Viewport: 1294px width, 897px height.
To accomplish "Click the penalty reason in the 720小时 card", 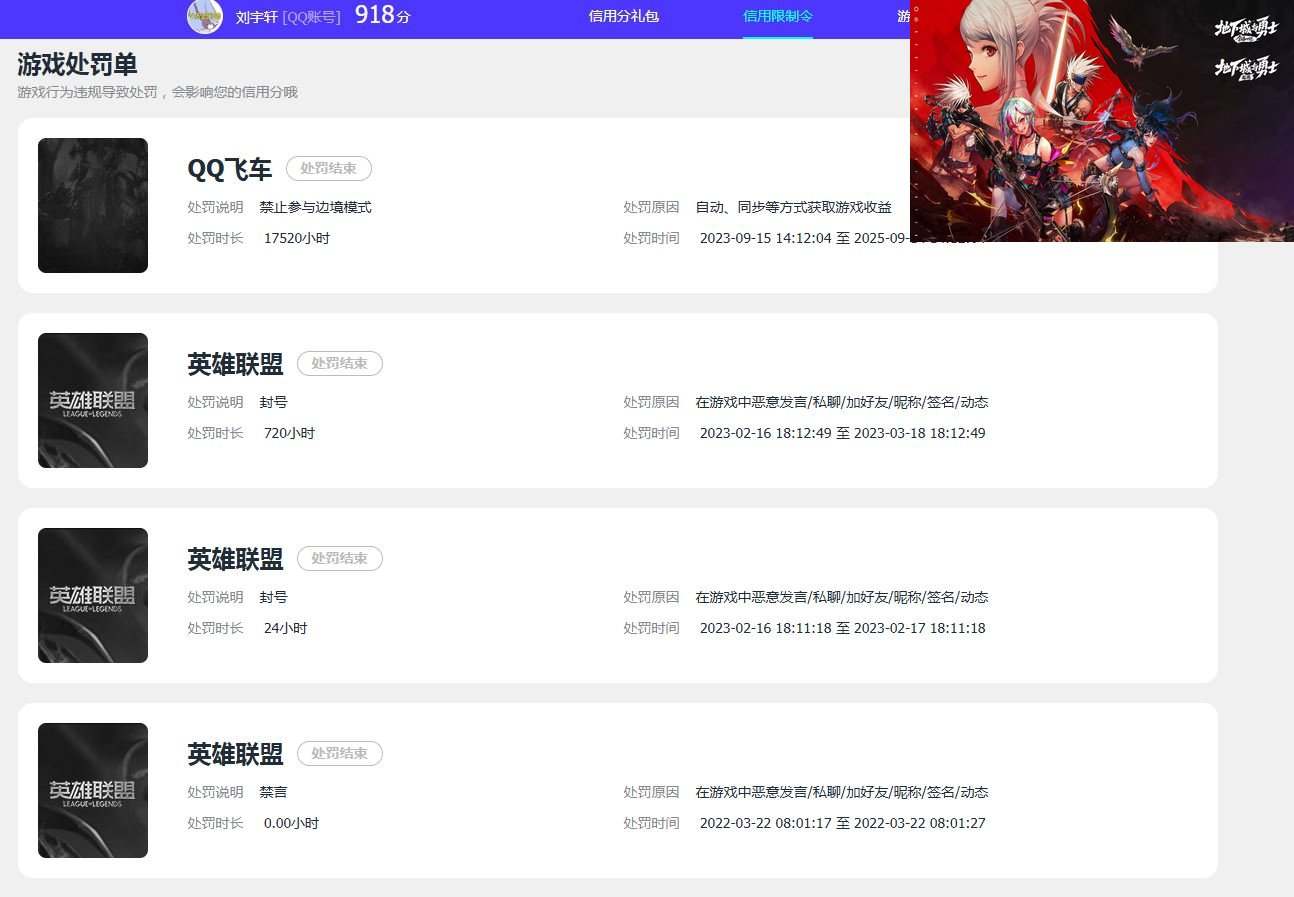I will (842, 402).
